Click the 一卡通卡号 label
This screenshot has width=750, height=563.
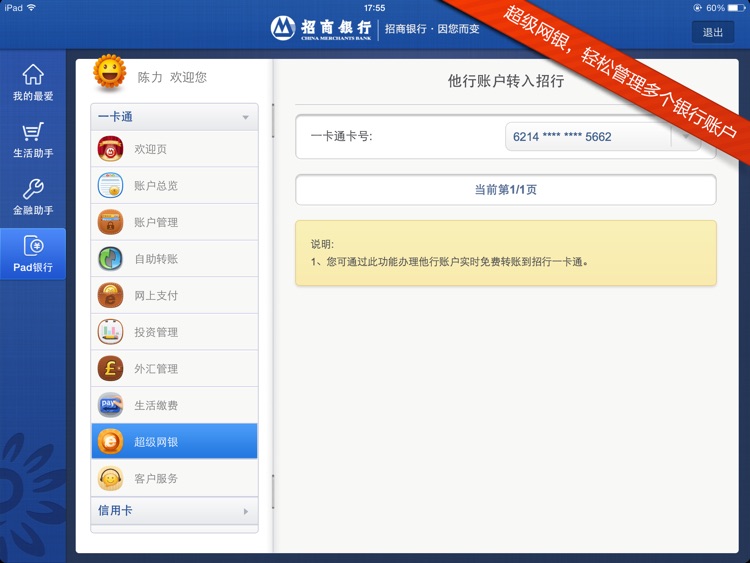[341, 136]
